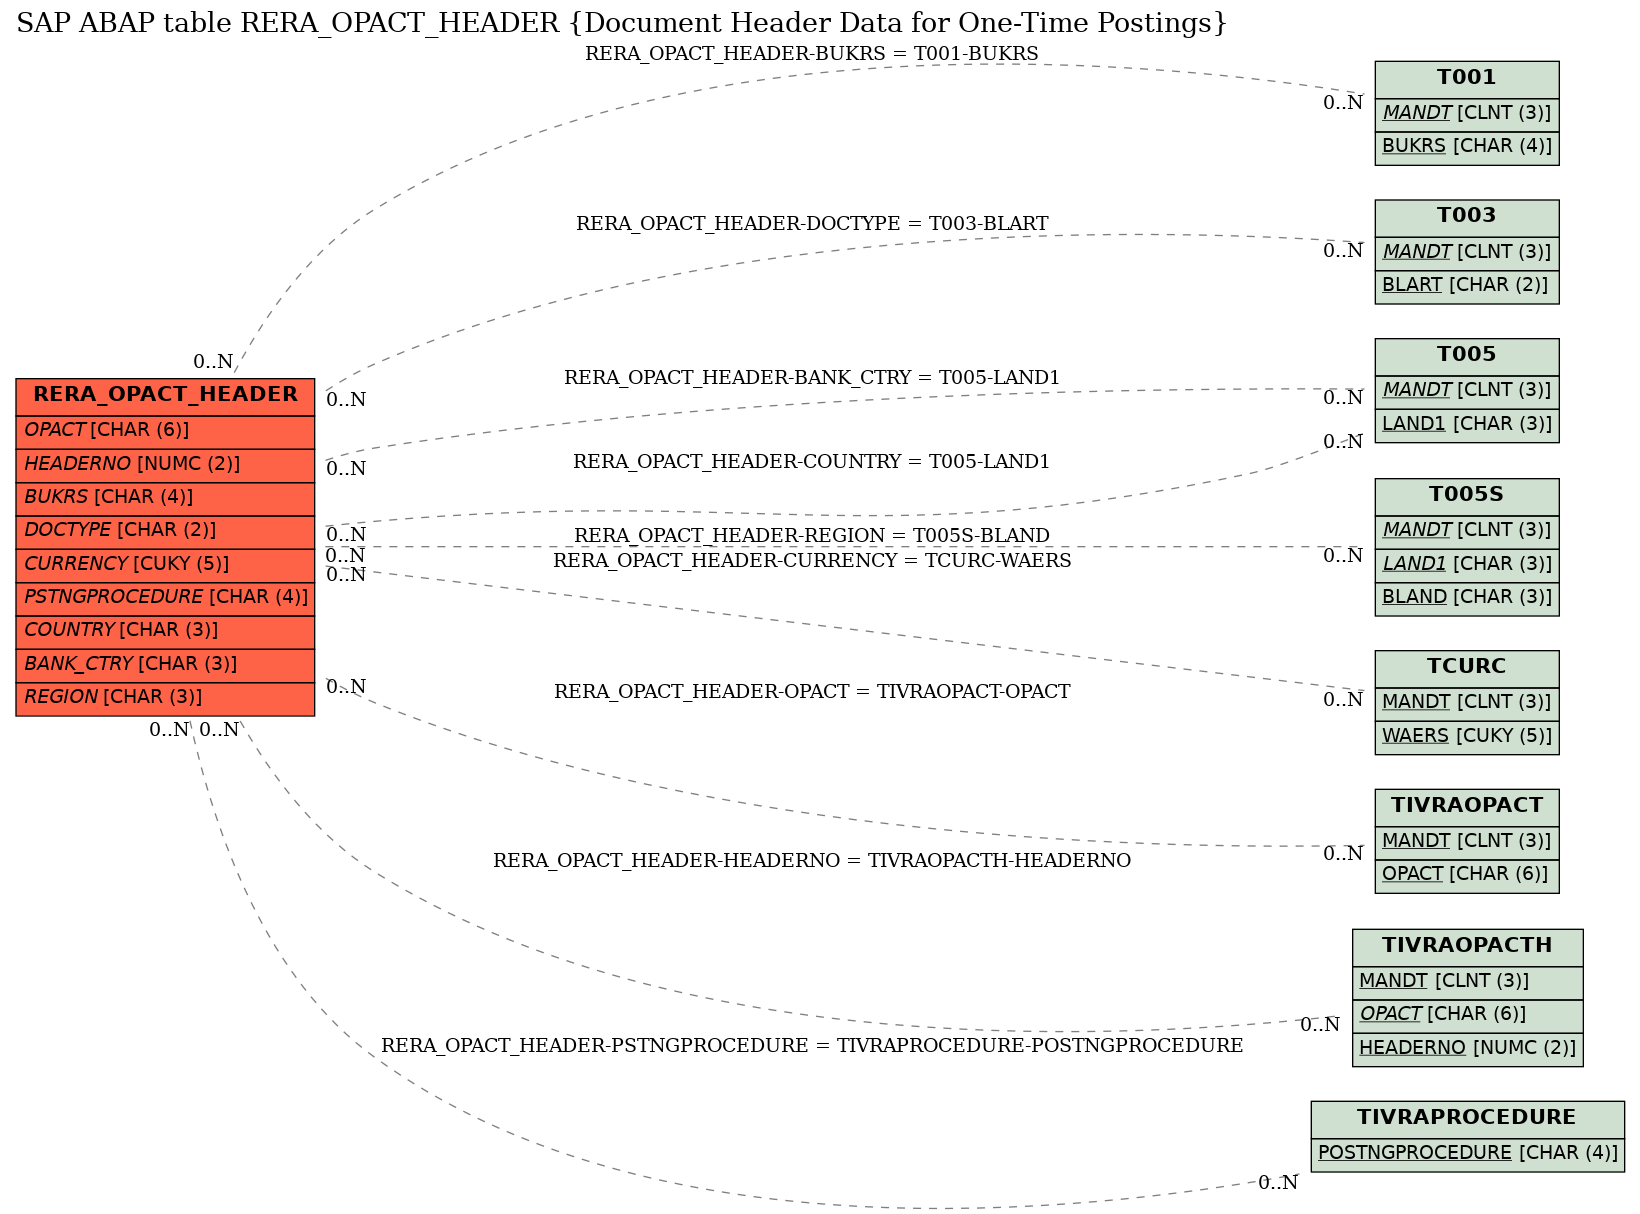Open the T005 table header
The width and height of the screenshot is (1640, 1214).
[x=1466, y=356]
